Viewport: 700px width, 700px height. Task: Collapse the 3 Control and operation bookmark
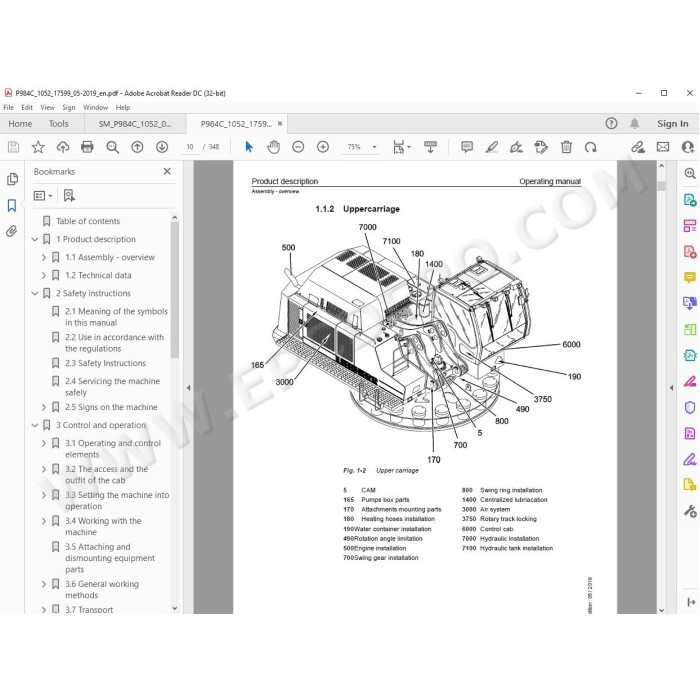pyautogui.click(x=34, y=425)
